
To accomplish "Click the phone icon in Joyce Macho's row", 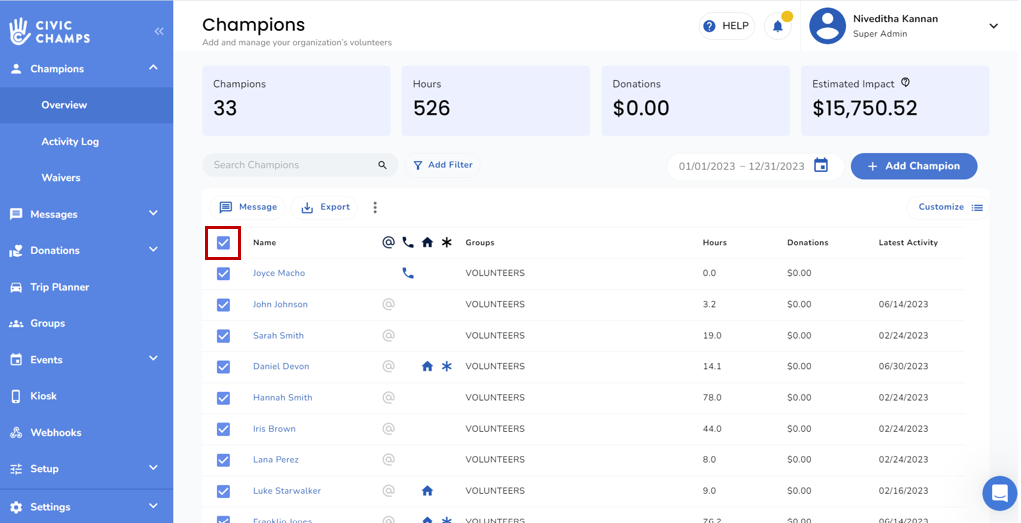I will [x=408, y=273].
